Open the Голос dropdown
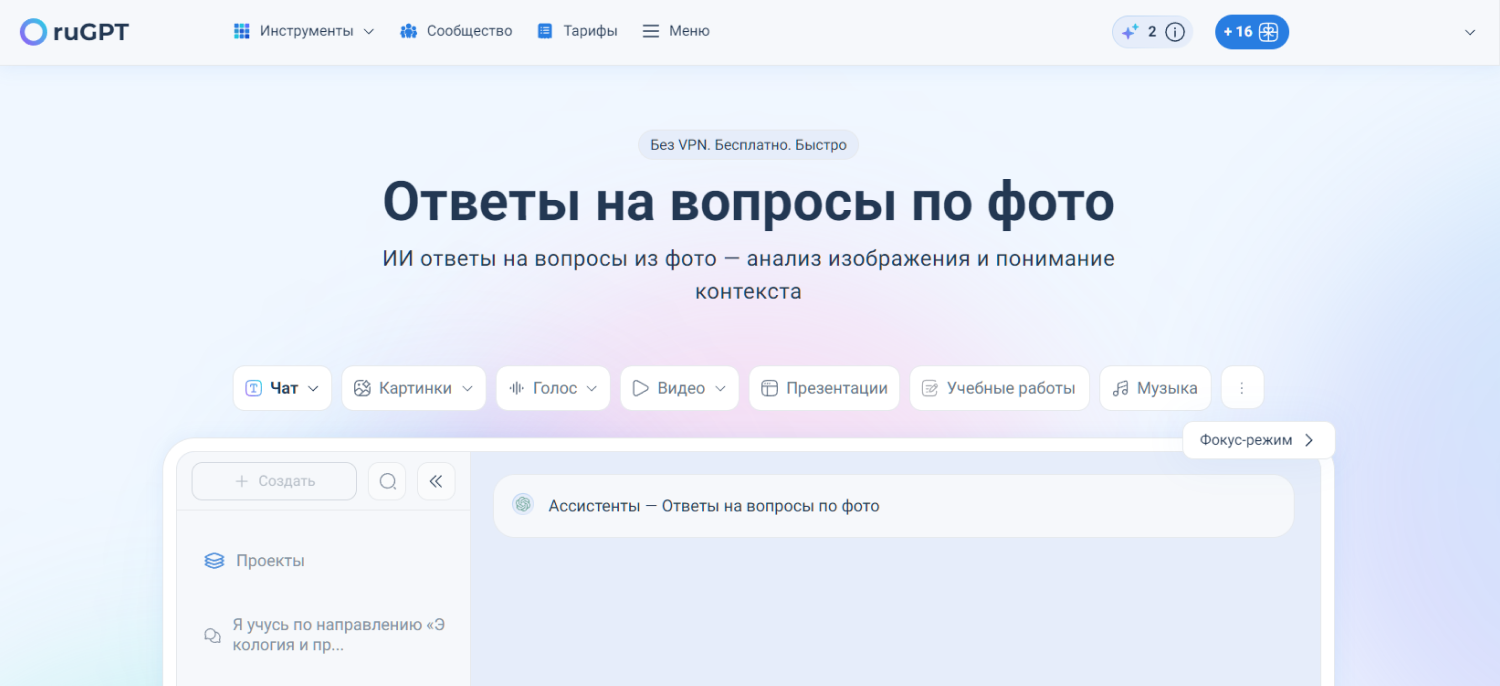 553,388
